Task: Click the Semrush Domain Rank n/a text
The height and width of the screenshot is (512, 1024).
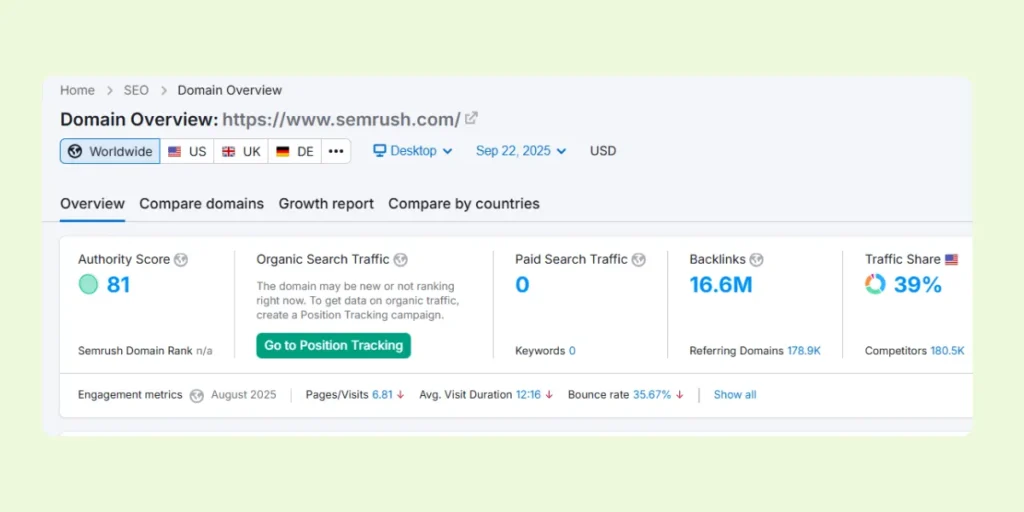Action: tap(145, 351)
